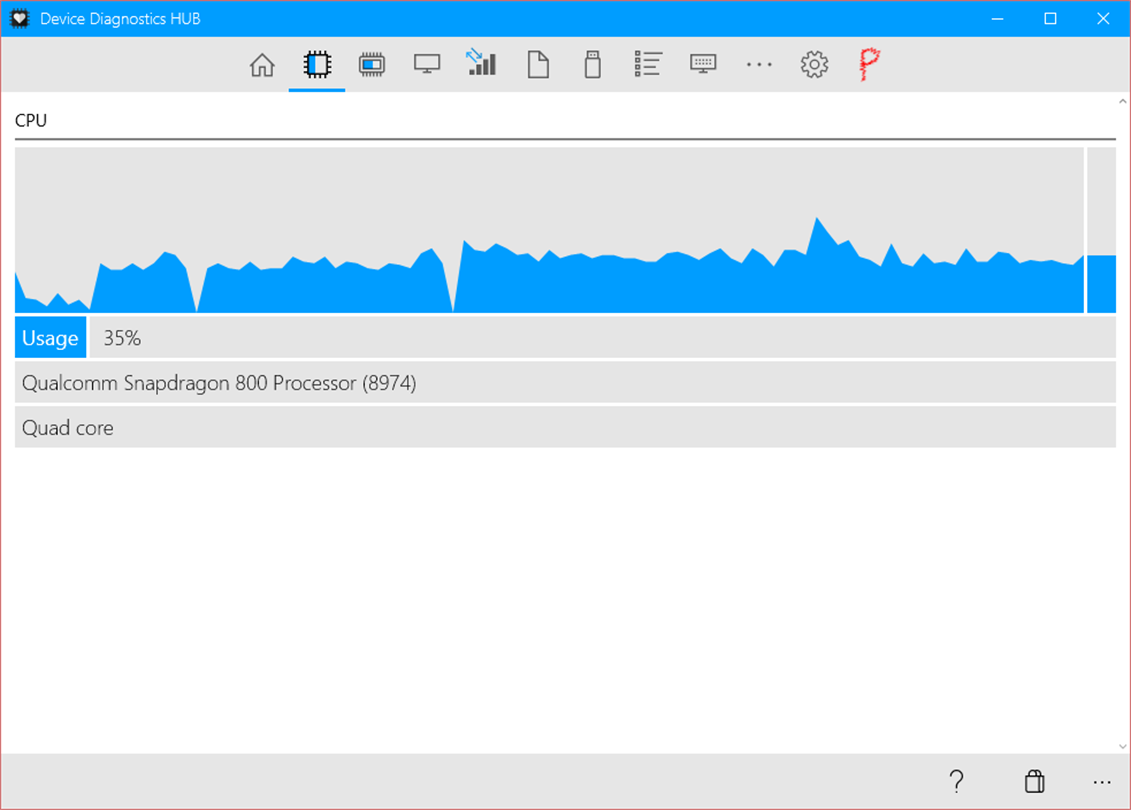Expand bottom bar more options ellipsis
Viewport: 1131px width, 810px height.
tap(1101, 783)
